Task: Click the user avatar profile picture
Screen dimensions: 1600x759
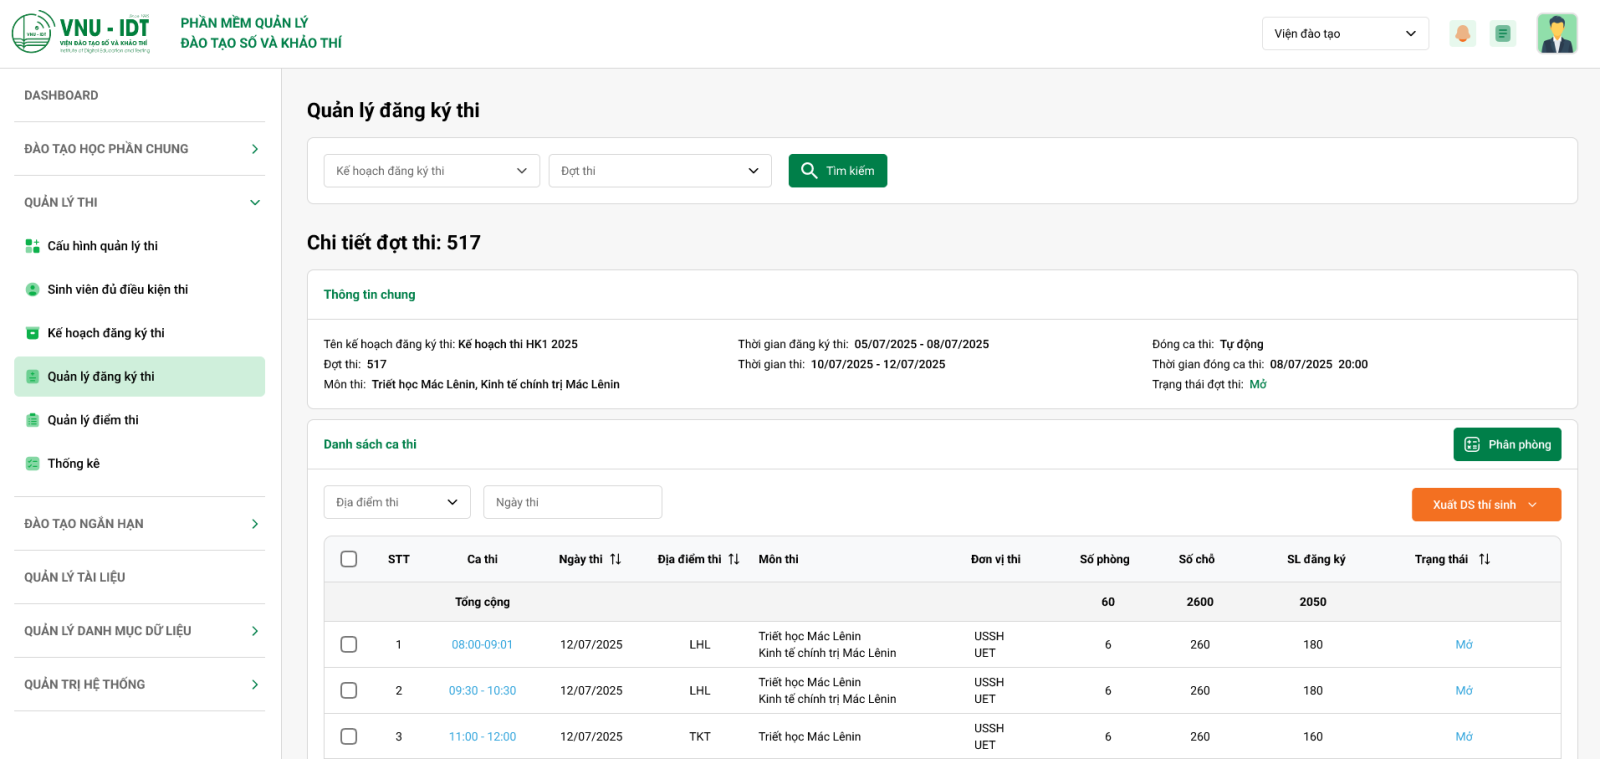Action: tap(1556, 34)
